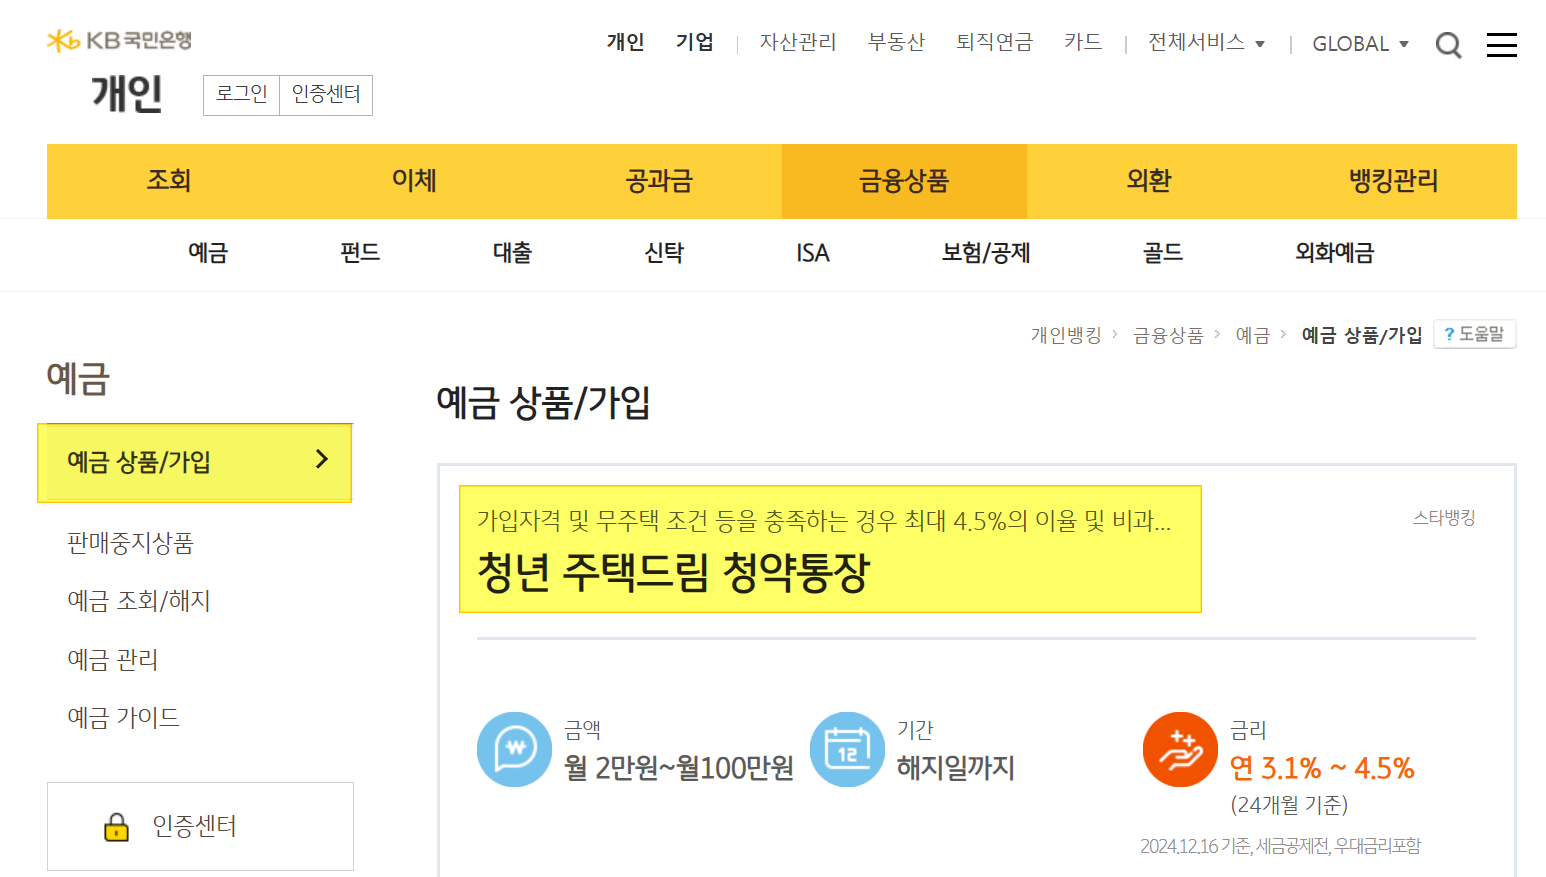Image resolution: width=1546 pixels, height=877 pixels.
Task: Click the 금융상품 breadcrumb link
Action: point(1168,335)
